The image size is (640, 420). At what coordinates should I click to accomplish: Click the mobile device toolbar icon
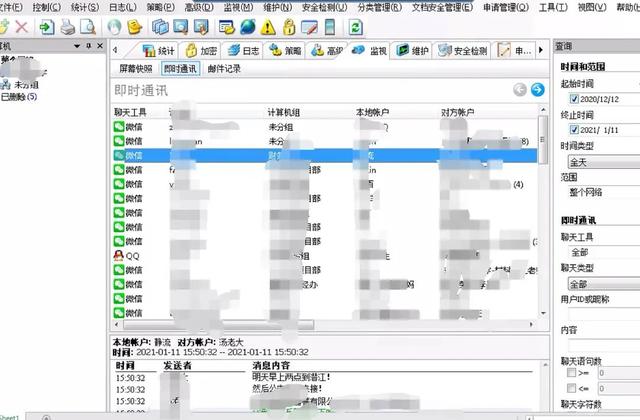[329, 27]
